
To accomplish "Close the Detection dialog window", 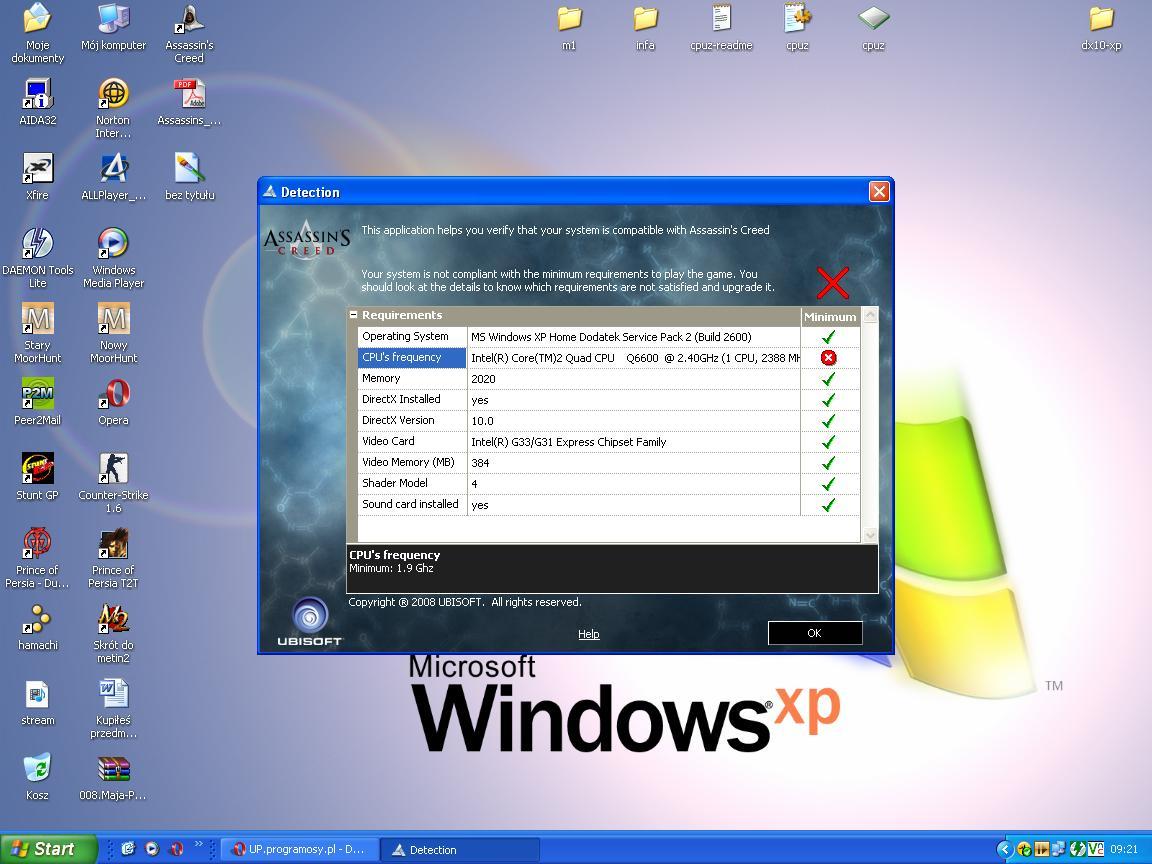I will click(x=879, y=192).
